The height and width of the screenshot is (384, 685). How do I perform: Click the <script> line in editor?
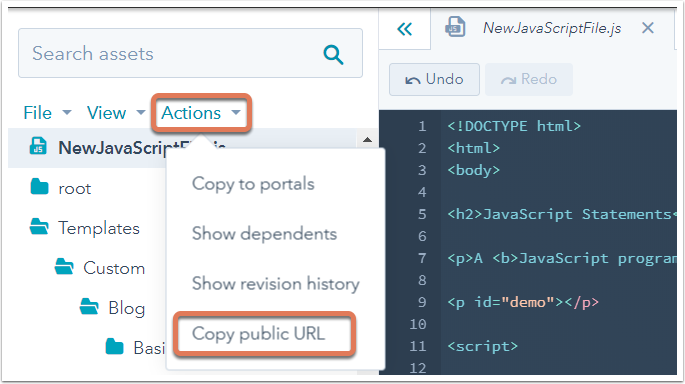tap(483, 346)
